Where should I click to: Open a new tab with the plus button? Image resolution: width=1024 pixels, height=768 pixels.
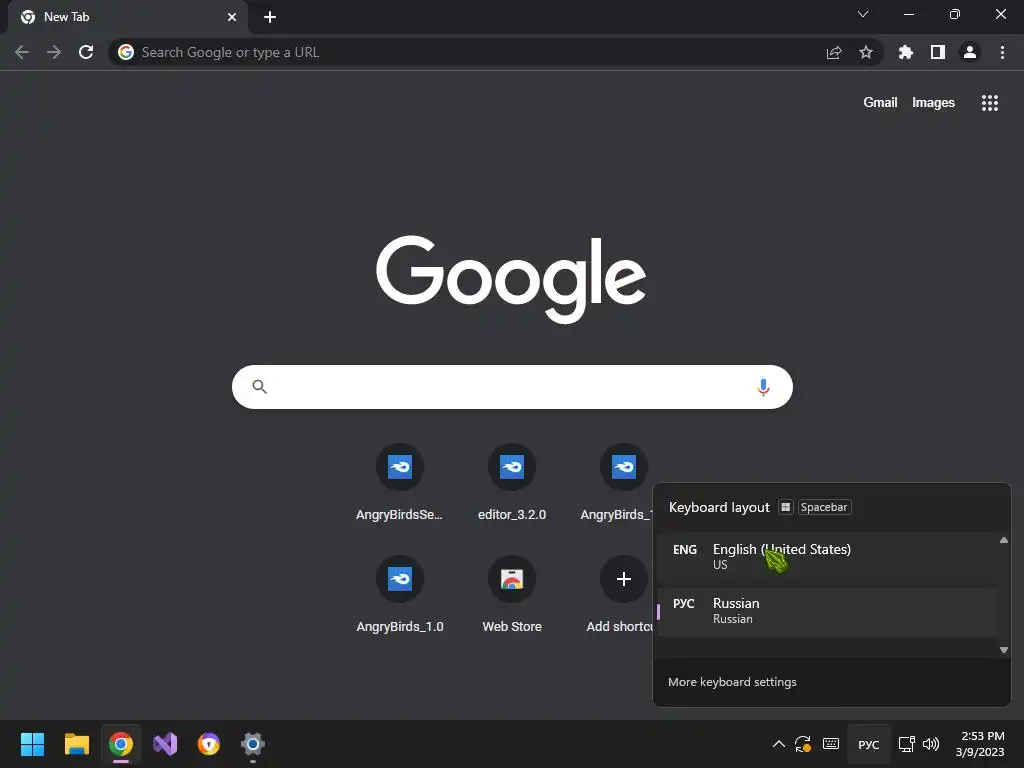coord(270,17)
